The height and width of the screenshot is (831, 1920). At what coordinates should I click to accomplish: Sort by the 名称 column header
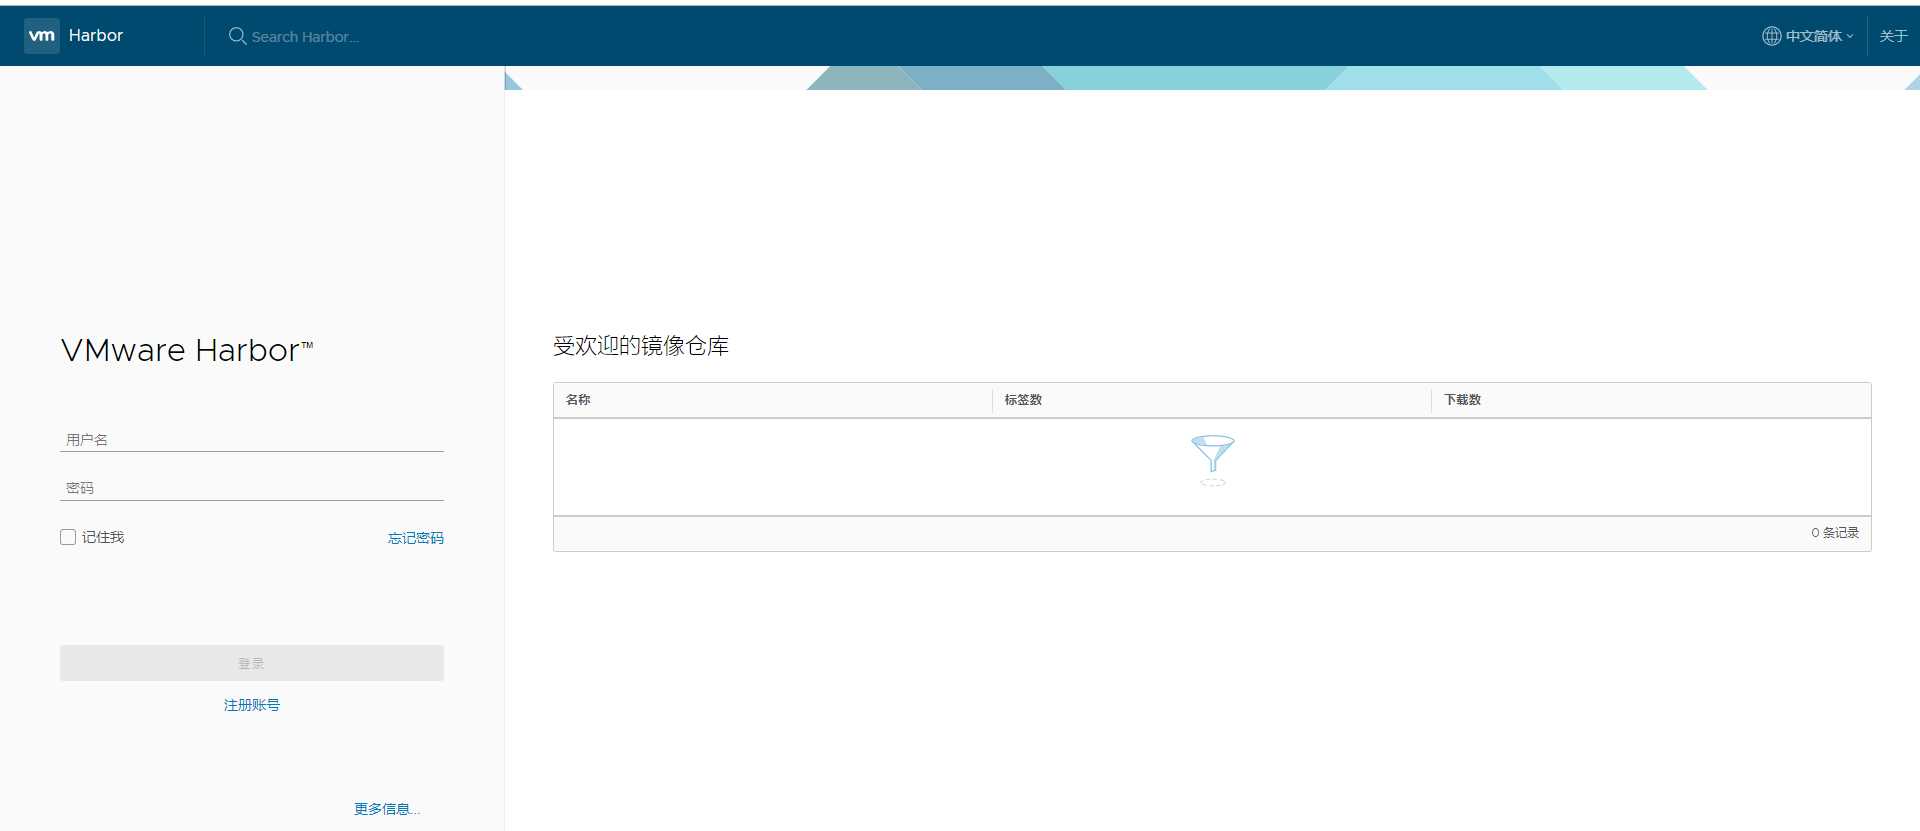click(578, 400)
